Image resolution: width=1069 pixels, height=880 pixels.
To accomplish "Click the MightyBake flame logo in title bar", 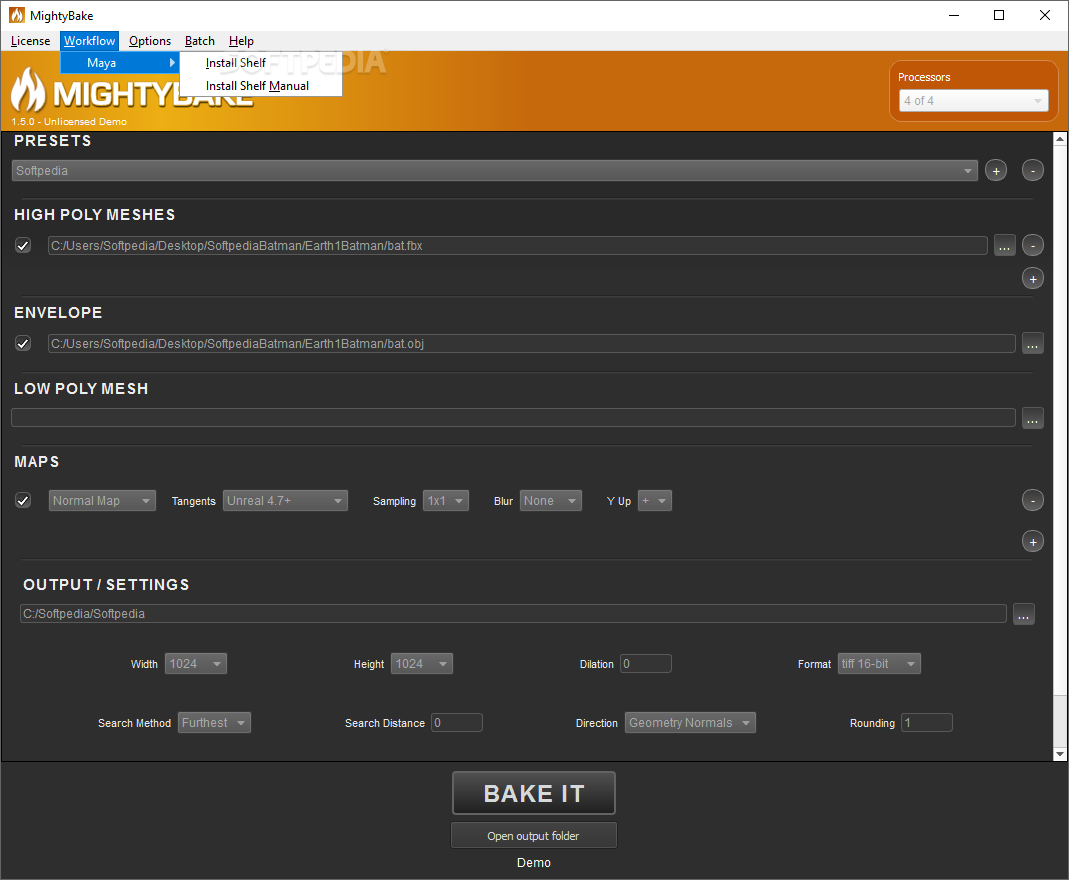I will pyautogui.click(x=16, y=15).
